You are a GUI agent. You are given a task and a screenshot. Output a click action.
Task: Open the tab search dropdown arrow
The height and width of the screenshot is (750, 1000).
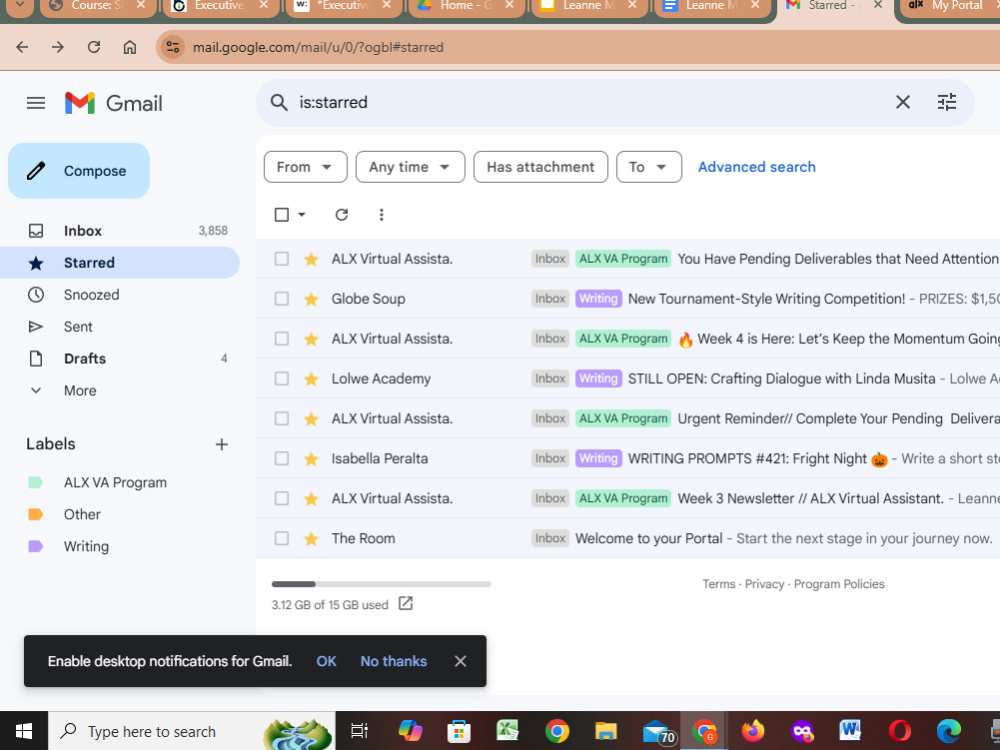click(x=20, y=5)
